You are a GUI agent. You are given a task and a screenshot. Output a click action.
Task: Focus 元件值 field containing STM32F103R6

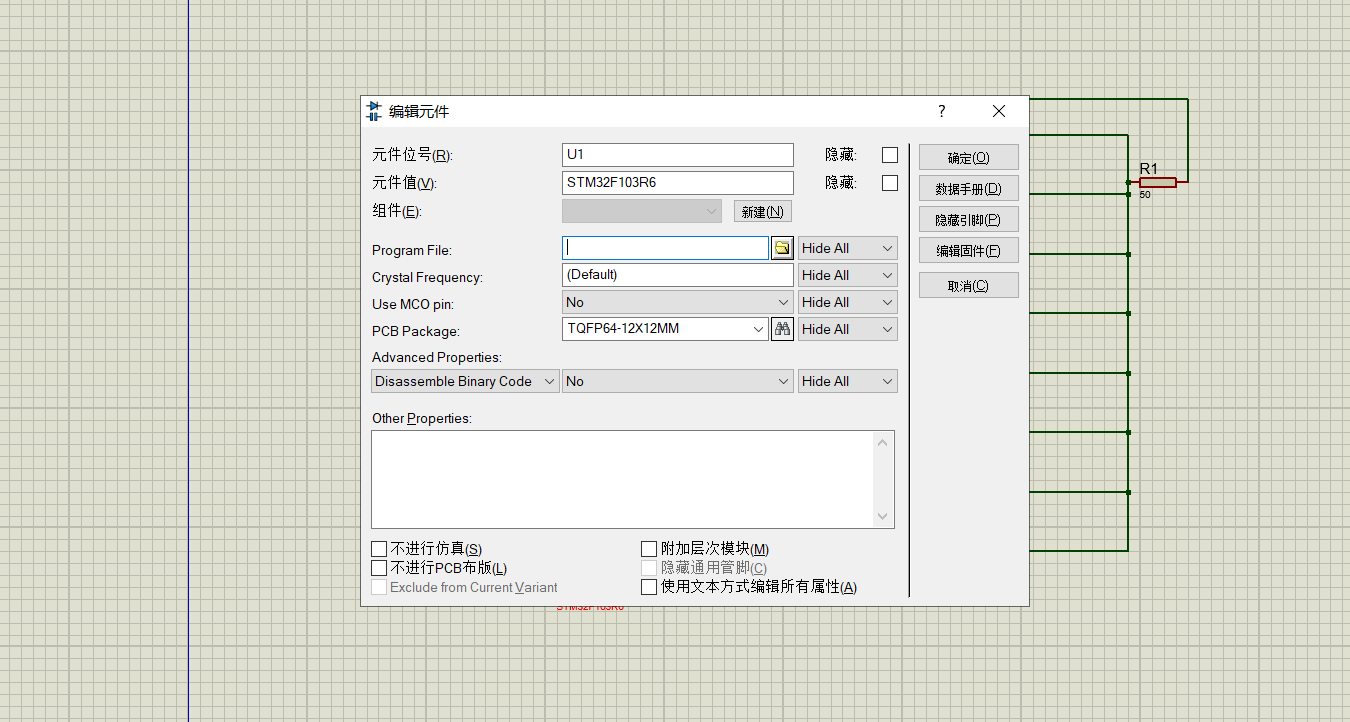point(678,183)
